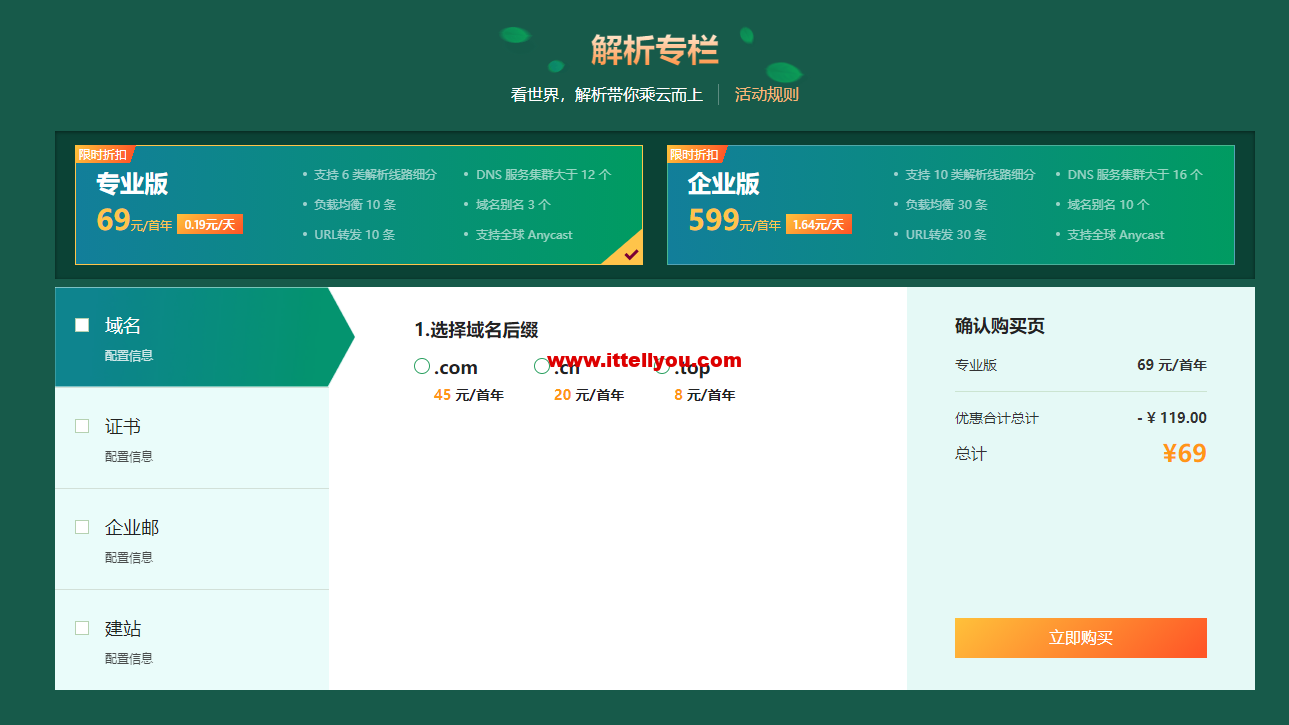Open the 活动规则 activity rules link

tap(767, 95)
